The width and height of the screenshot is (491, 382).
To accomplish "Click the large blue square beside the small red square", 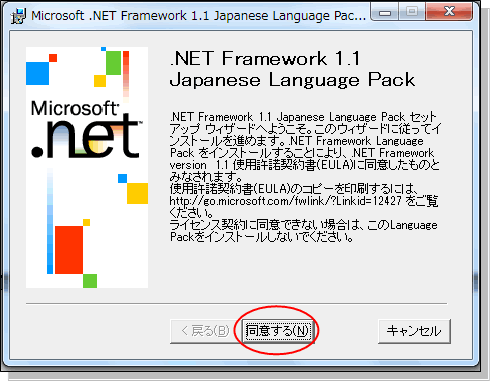I will [37, 73].
